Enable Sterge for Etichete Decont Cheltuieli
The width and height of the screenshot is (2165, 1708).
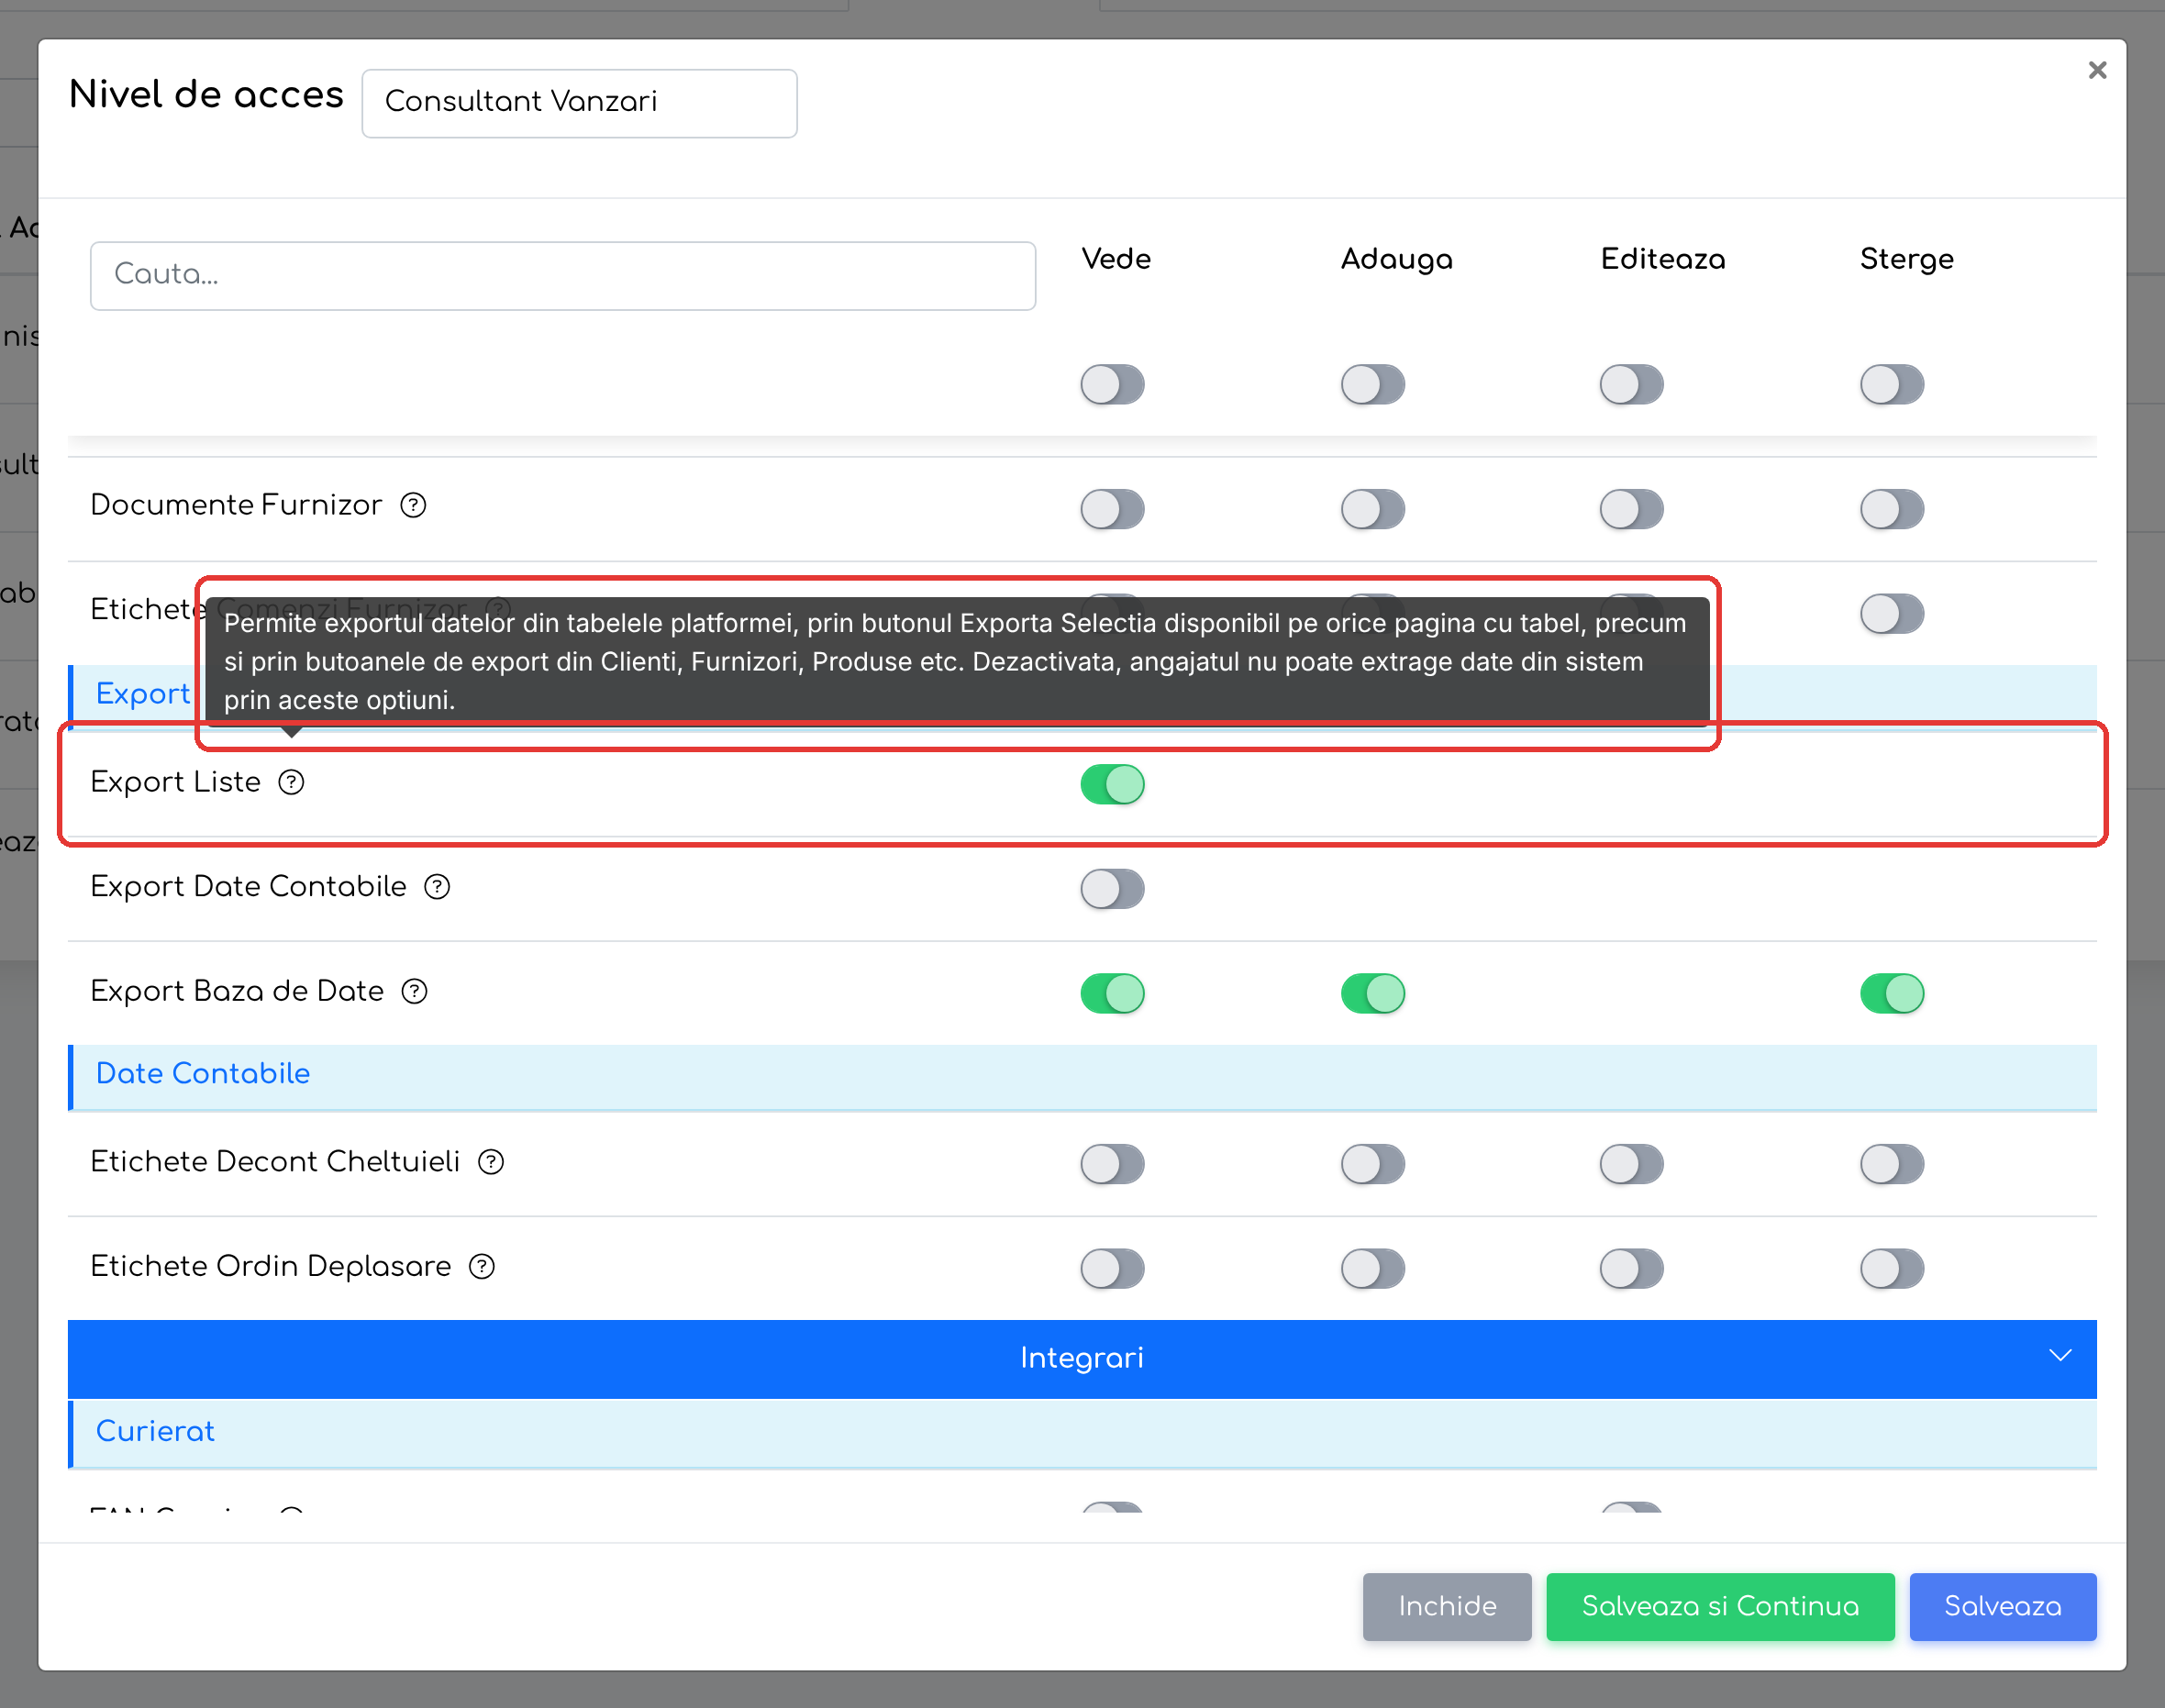pos(1892,1164)
